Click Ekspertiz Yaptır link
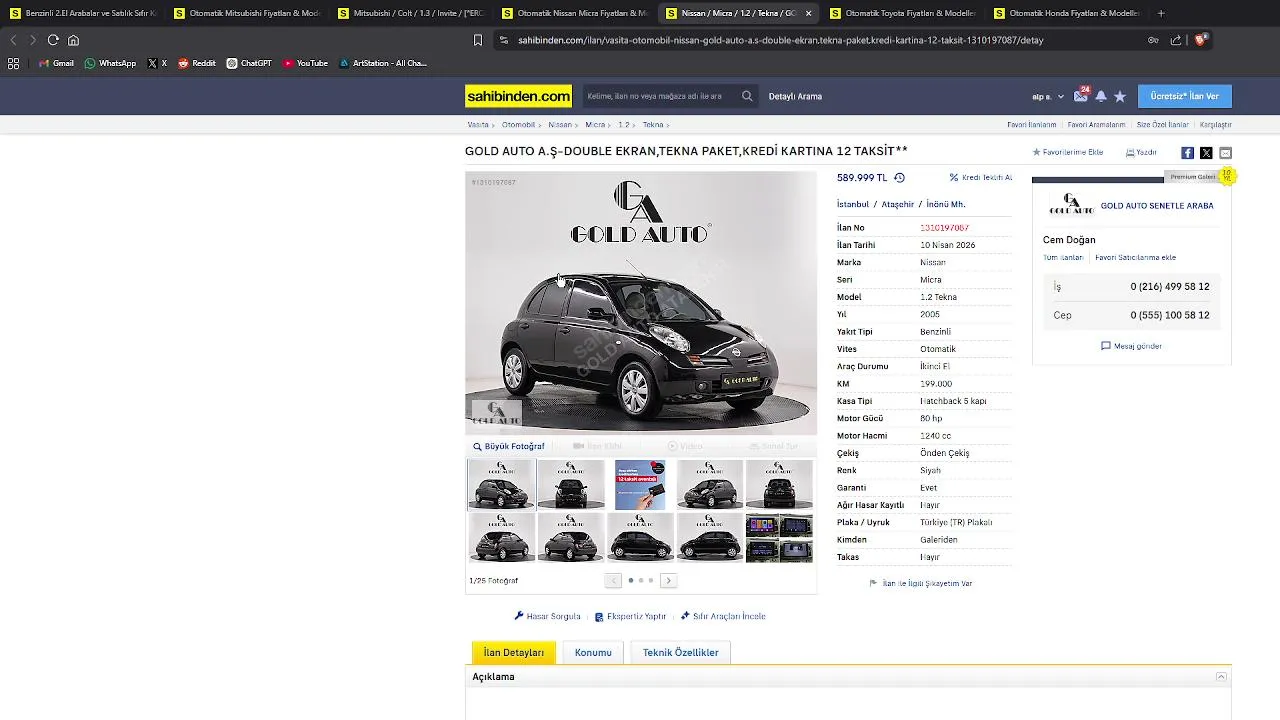The height and width of the screenshot is (720, 1280). (x=630, y=616)
